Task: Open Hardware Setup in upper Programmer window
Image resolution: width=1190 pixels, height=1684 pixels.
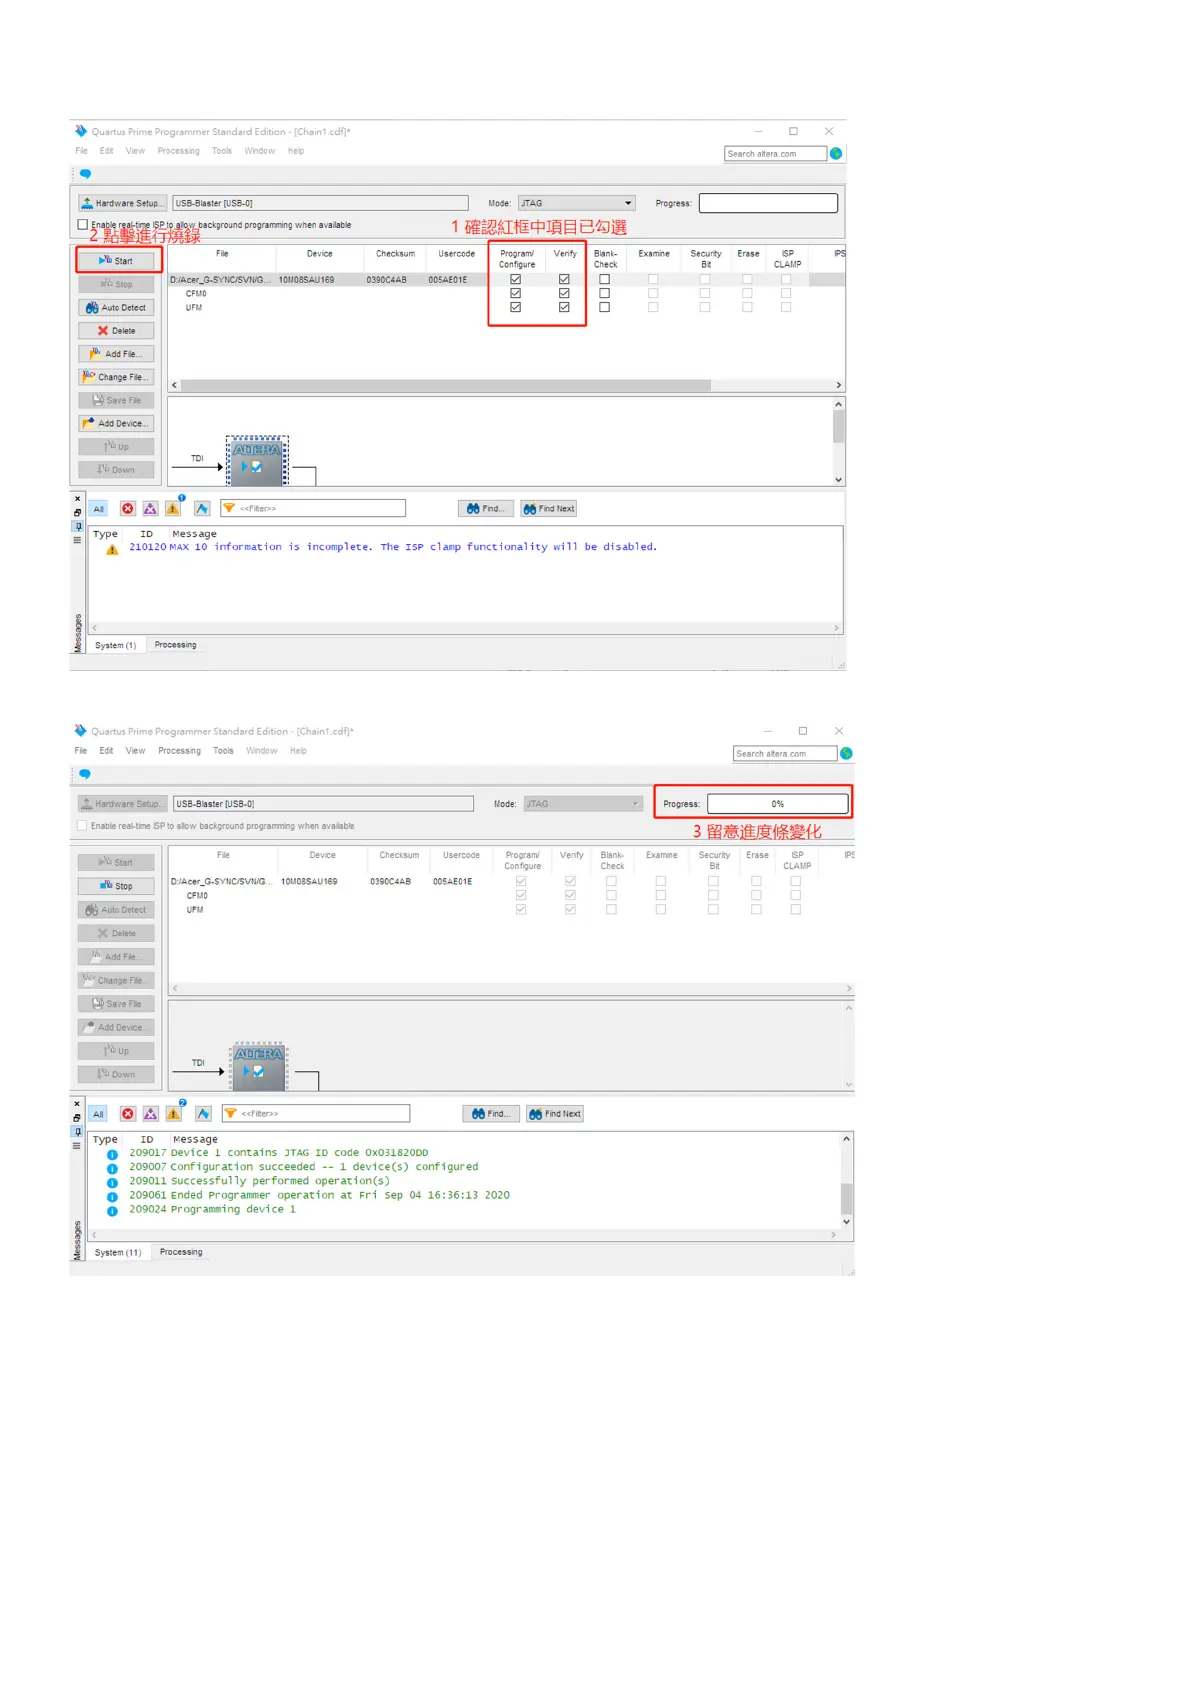Action: coord(122,203)
